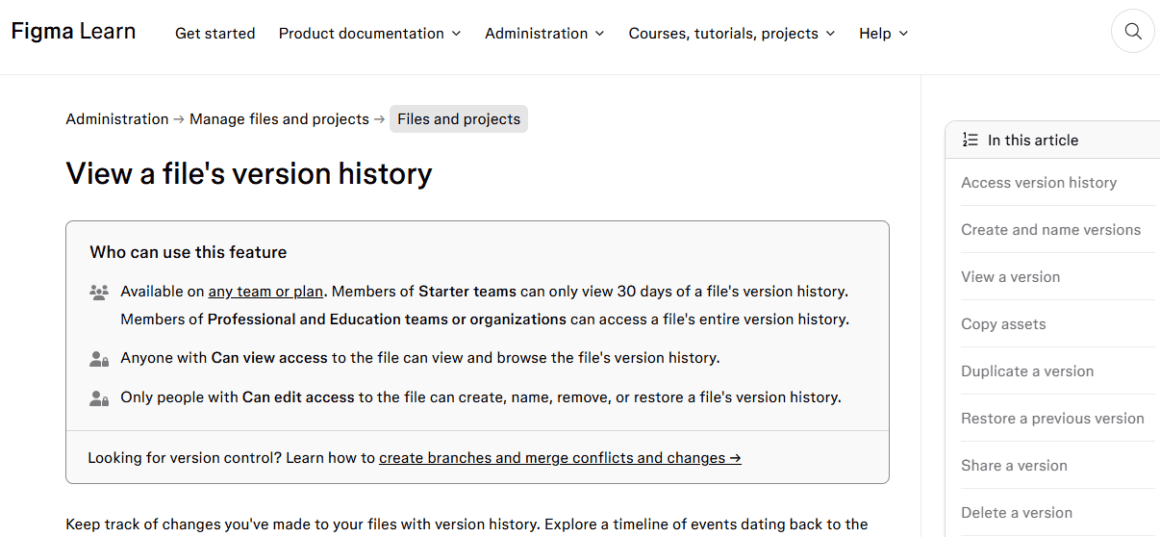Click the Files and projects breadcrumb chip
This screenshot has height=537, width=1160.
click(459, 119)
